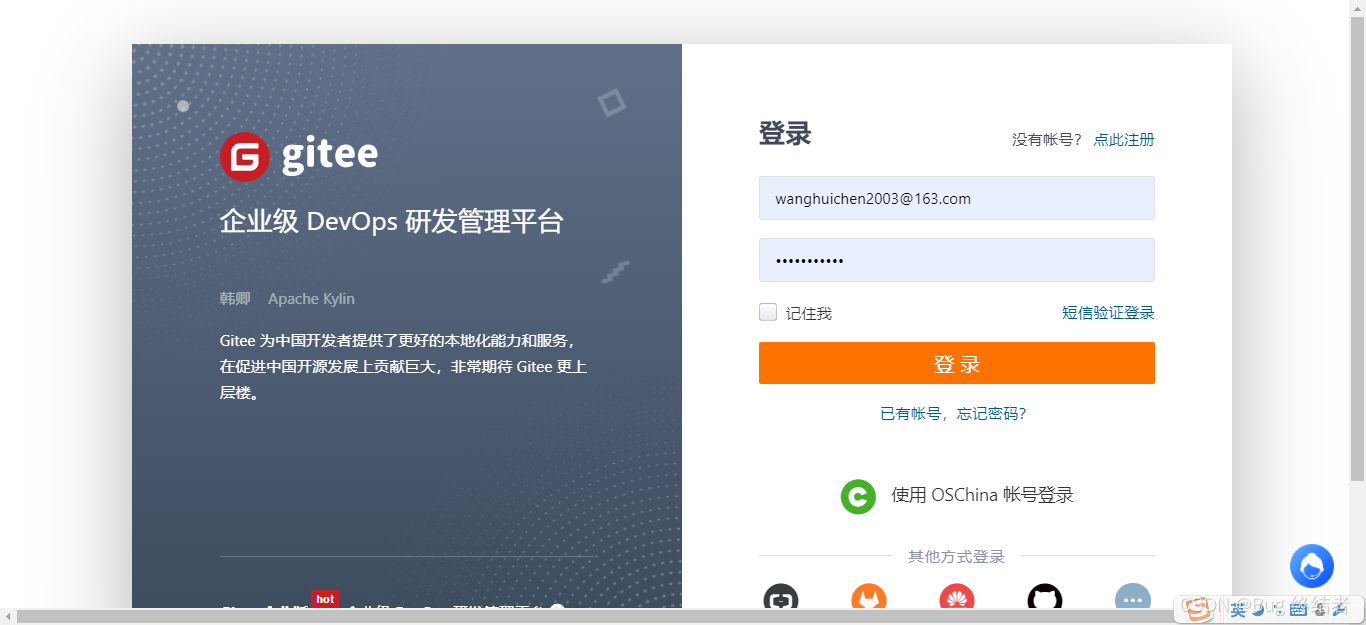
Task: Open the blue customer service chat bubble
Action: click(1312, 566)
